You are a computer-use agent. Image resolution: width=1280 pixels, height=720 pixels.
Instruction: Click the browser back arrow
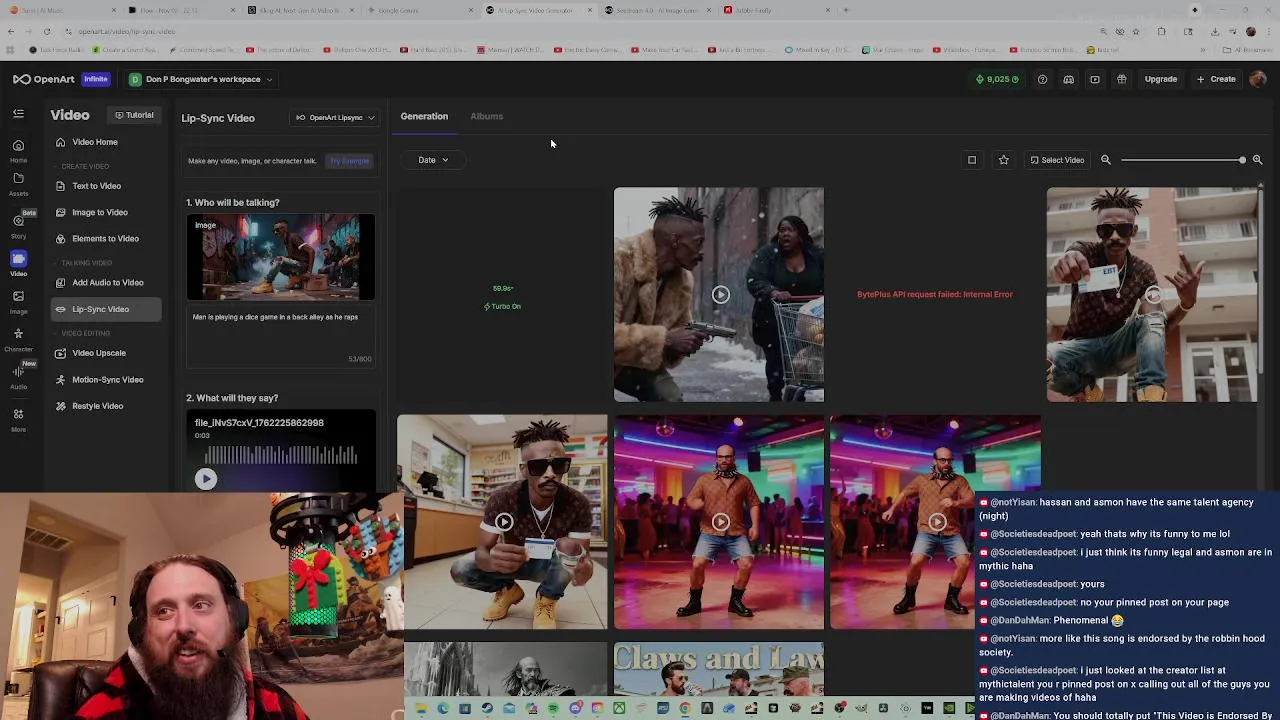pos(11,31)
